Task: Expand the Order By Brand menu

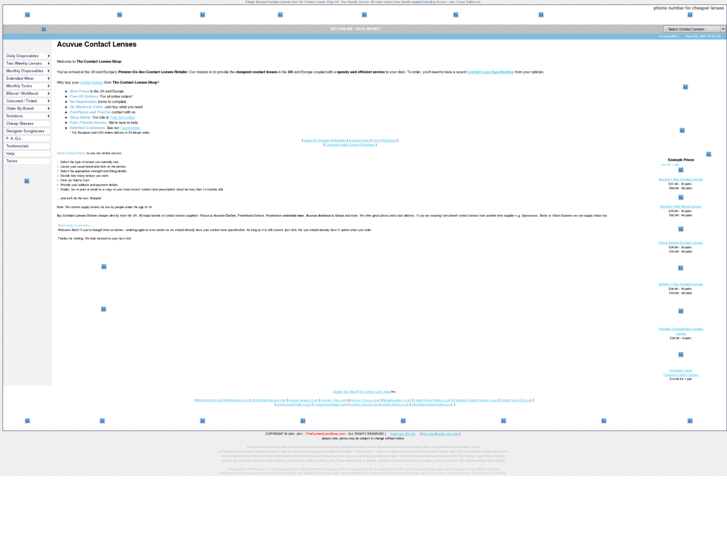Action: point(27,109)
